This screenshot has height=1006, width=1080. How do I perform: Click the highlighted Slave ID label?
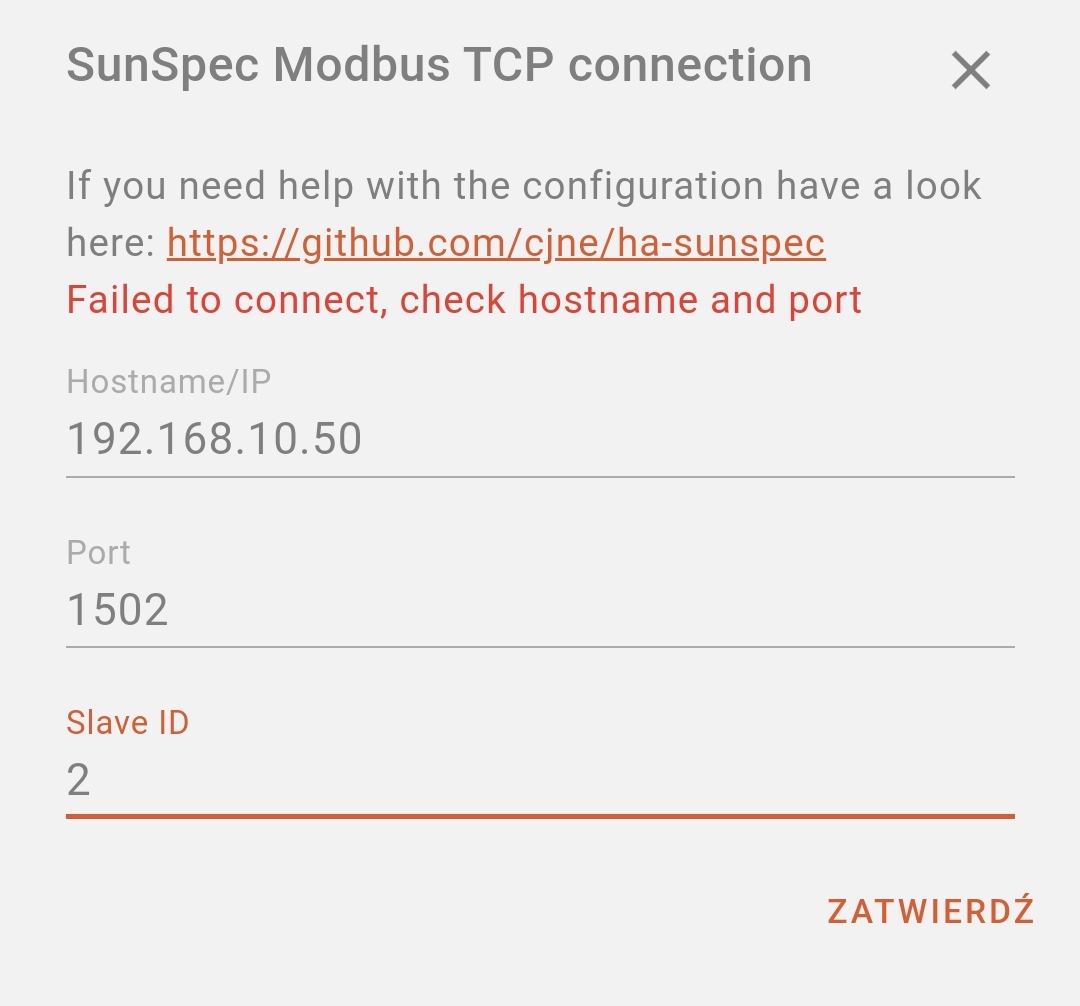pos(127,722)
